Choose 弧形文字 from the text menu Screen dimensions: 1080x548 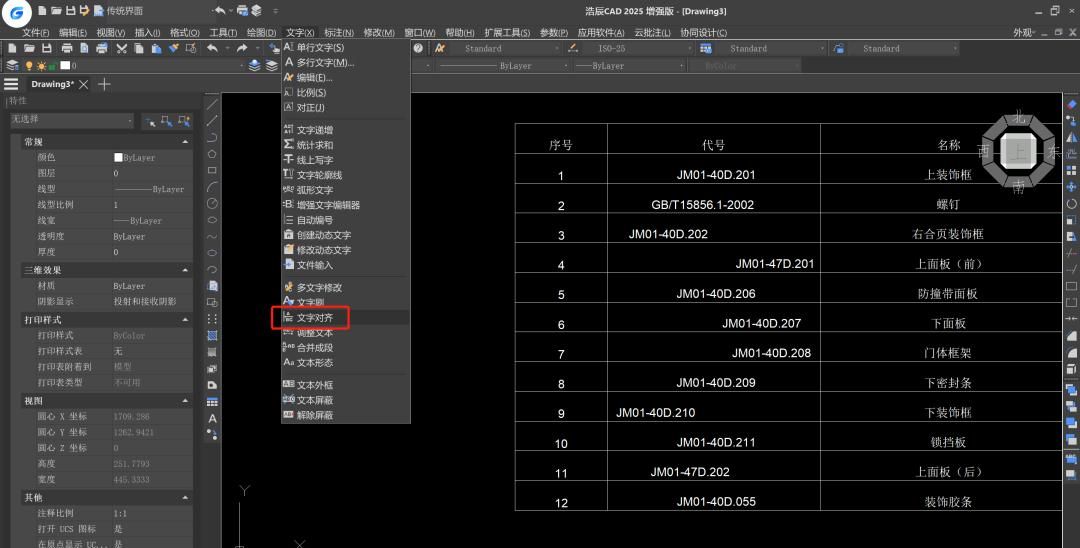(346, 190)
